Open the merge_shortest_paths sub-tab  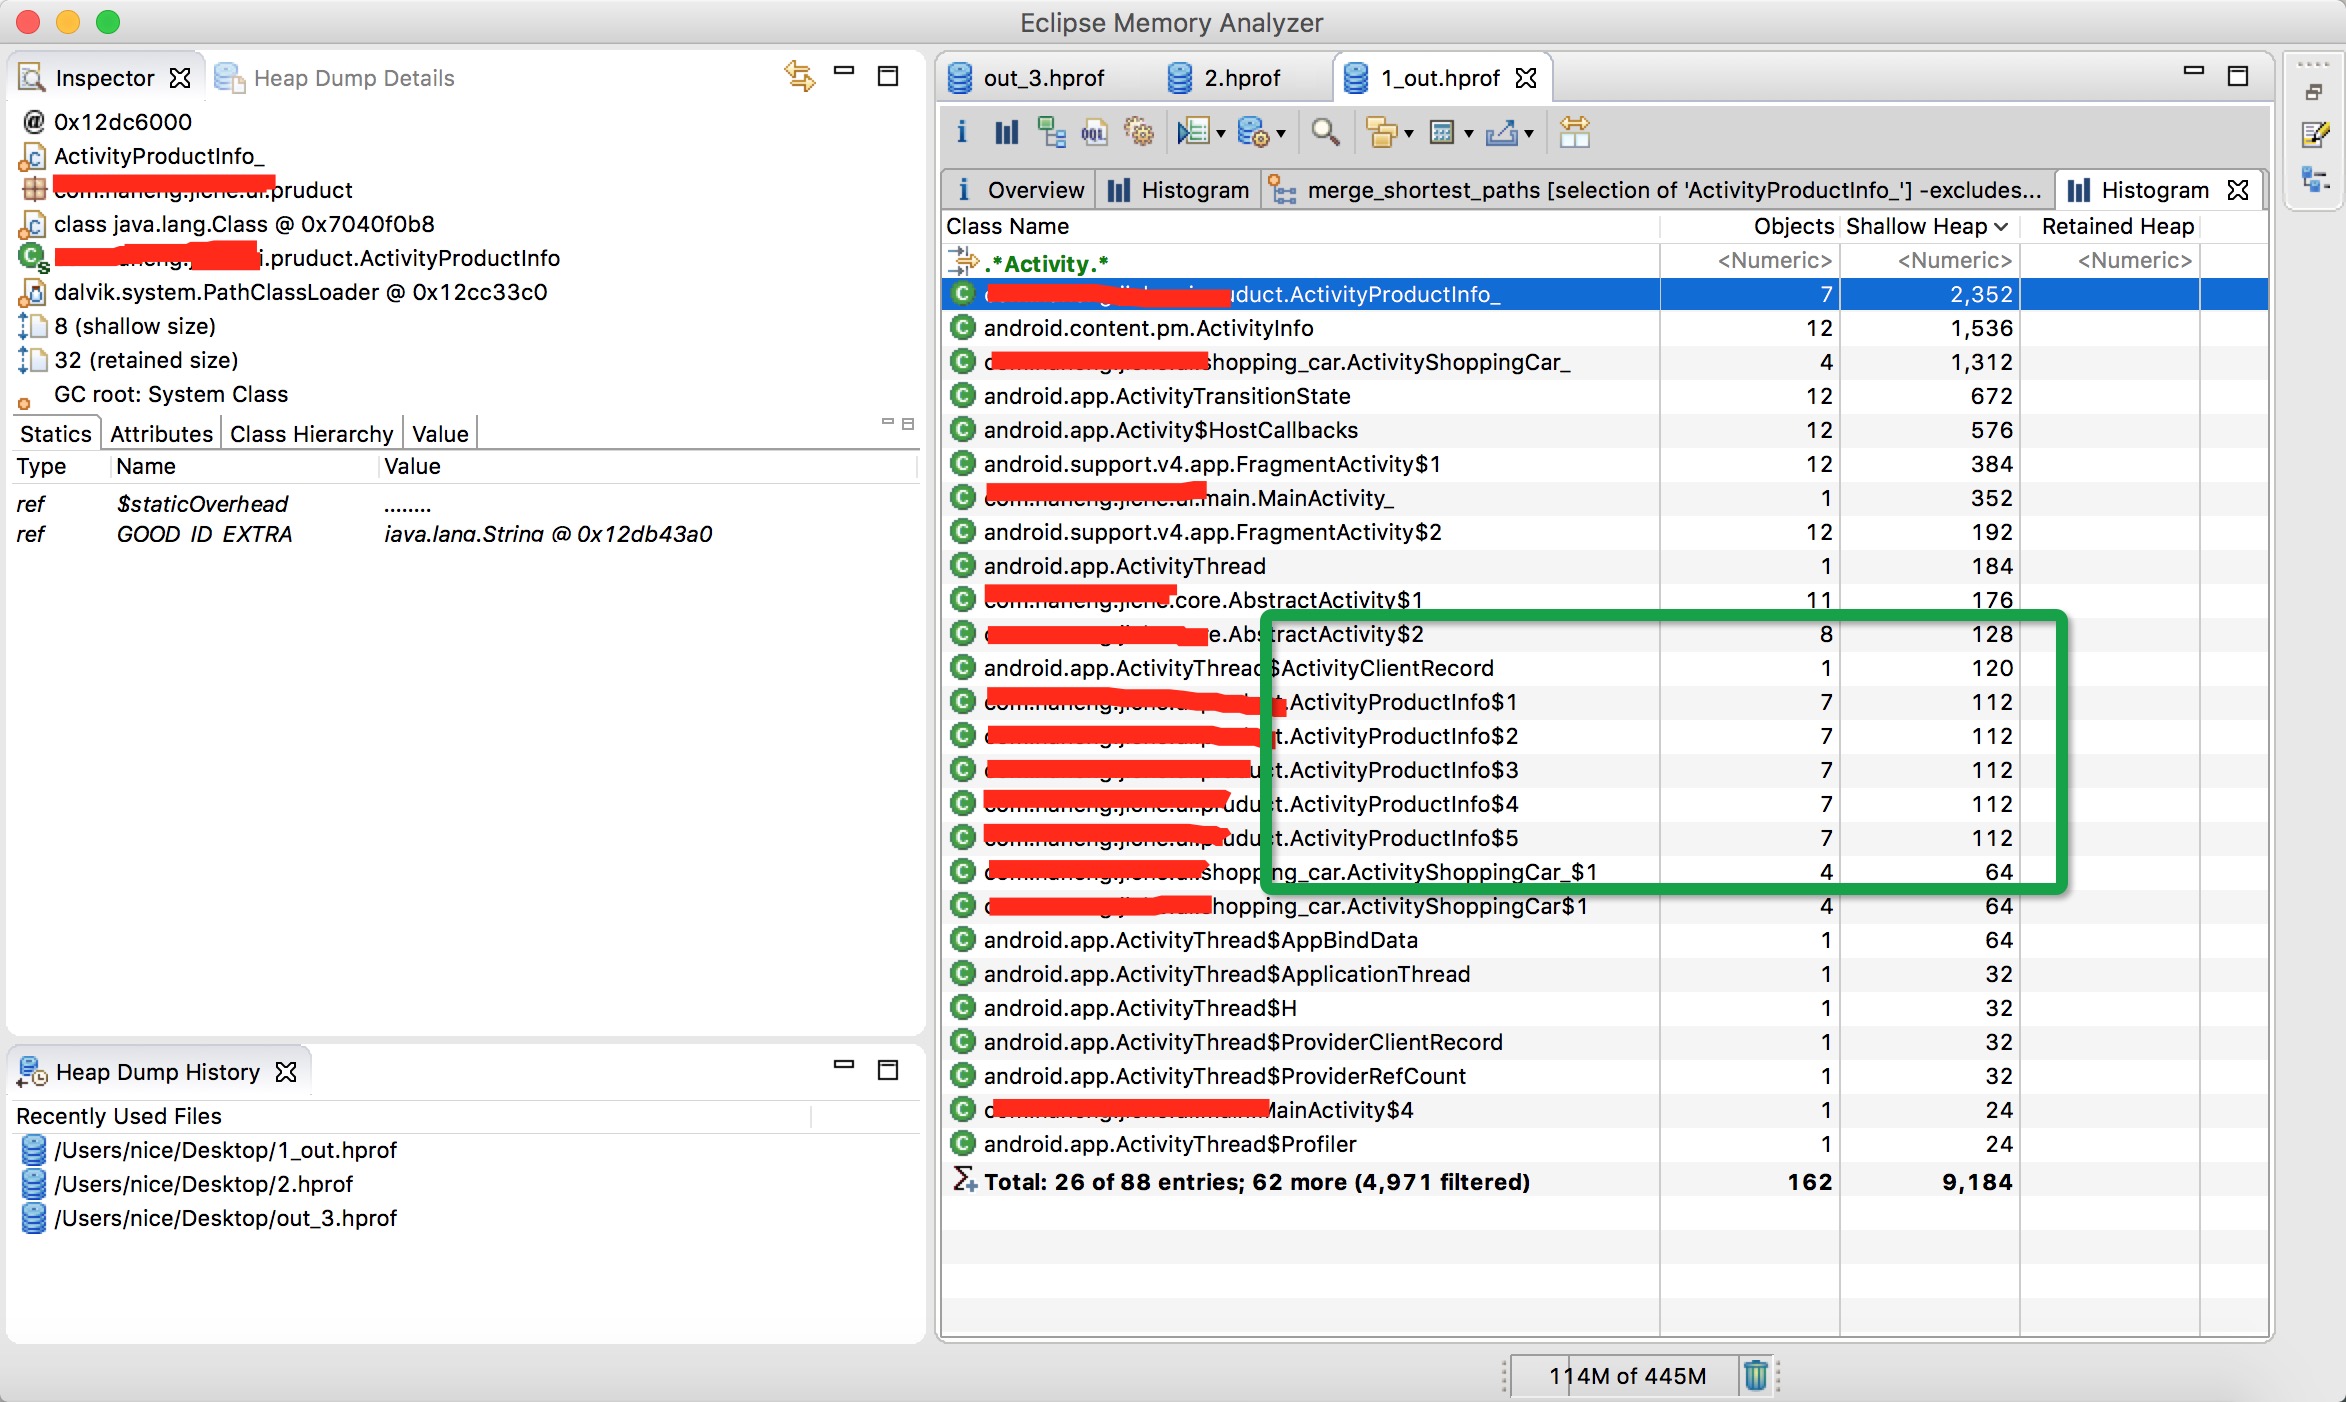[1655, 190]
